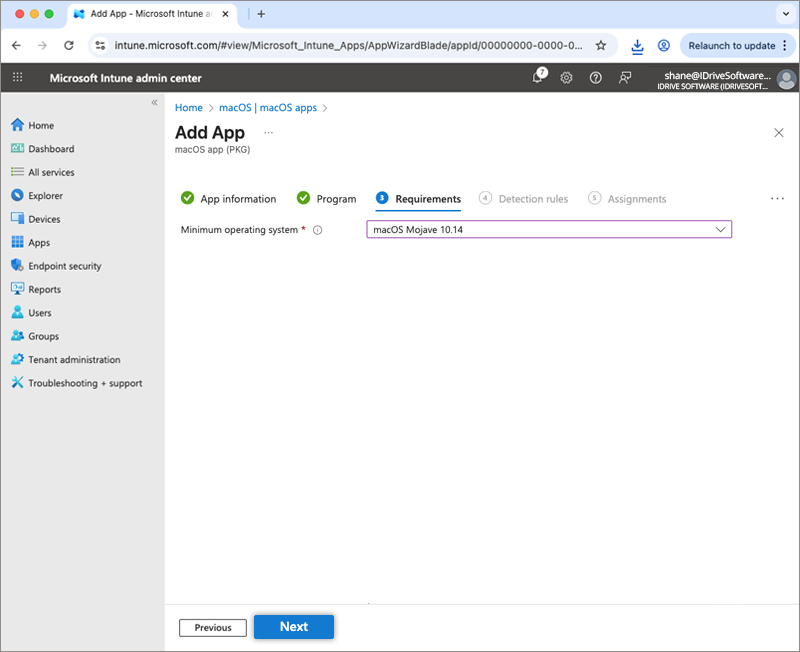800x652 pixels.
Task: Bookmark this page with the star icon
Action: point(601,45)
